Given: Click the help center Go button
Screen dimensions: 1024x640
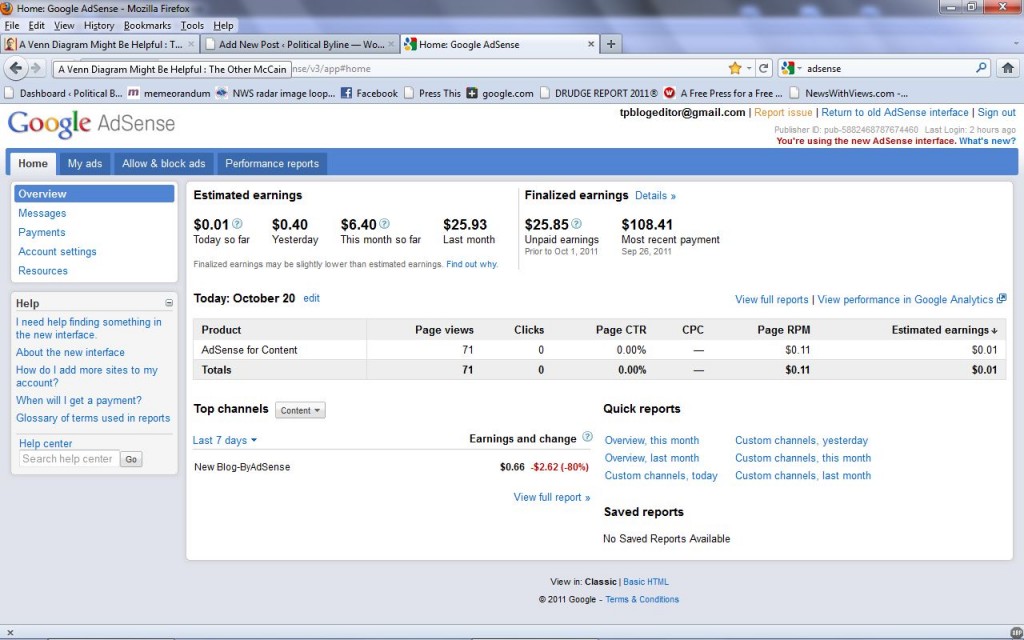Looking at the screenshot, I should [131, 459].
